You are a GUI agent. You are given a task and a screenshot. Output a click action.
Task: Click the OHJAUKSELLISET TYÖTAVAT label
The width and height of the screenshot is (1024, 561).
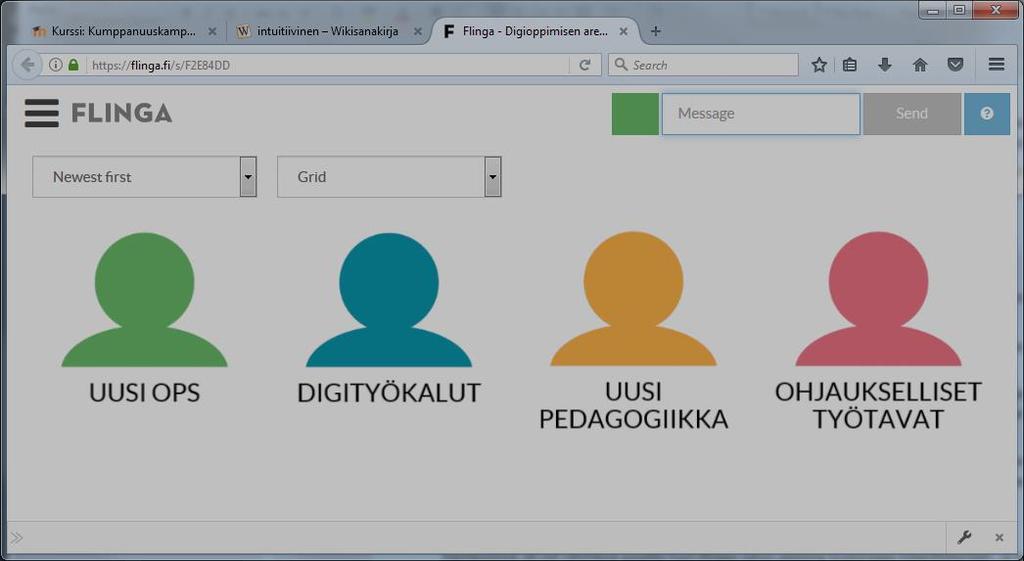click(878, 406)
